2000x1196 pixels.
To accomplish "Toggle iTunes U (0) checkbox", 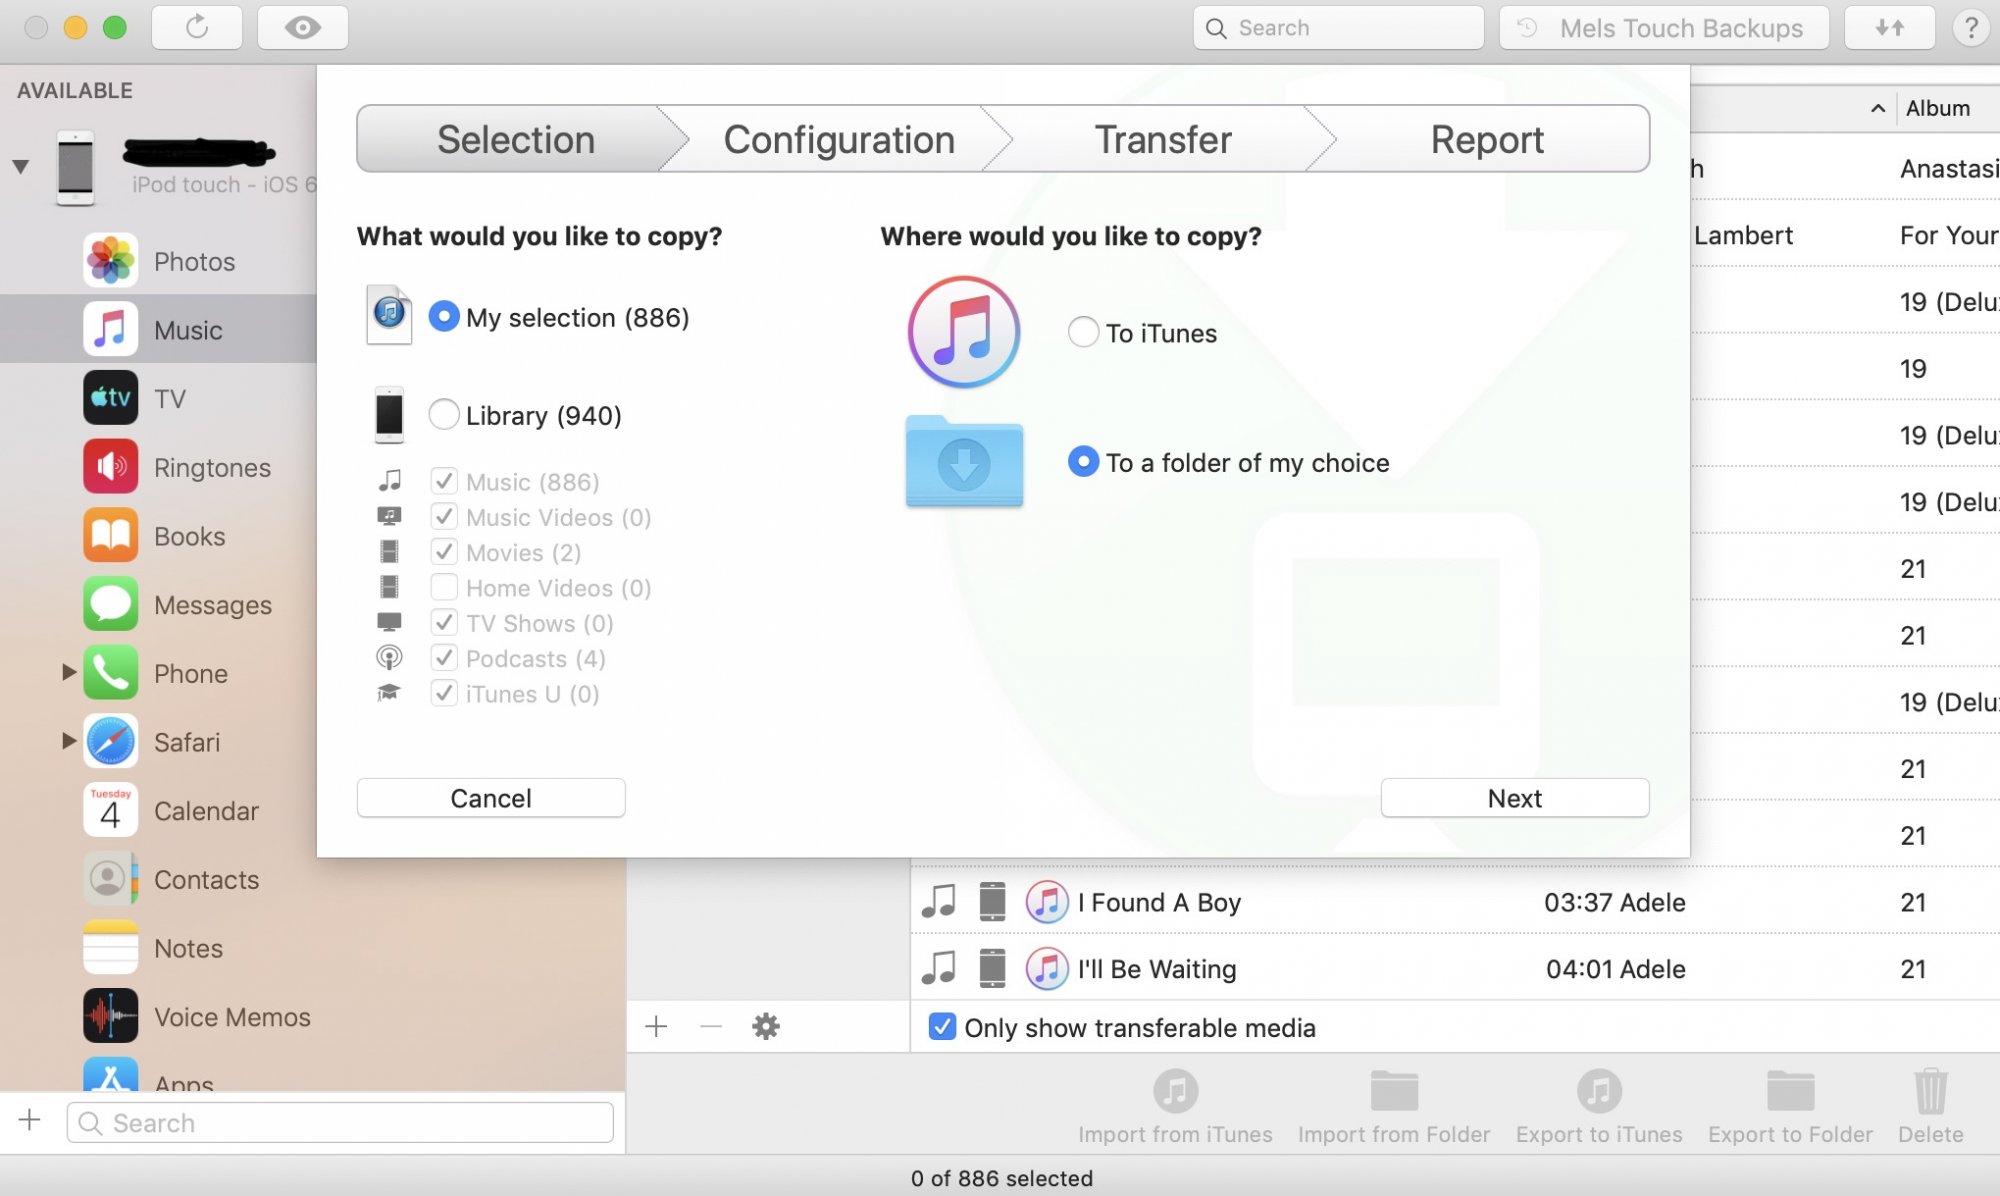I will tap(444, 693).
